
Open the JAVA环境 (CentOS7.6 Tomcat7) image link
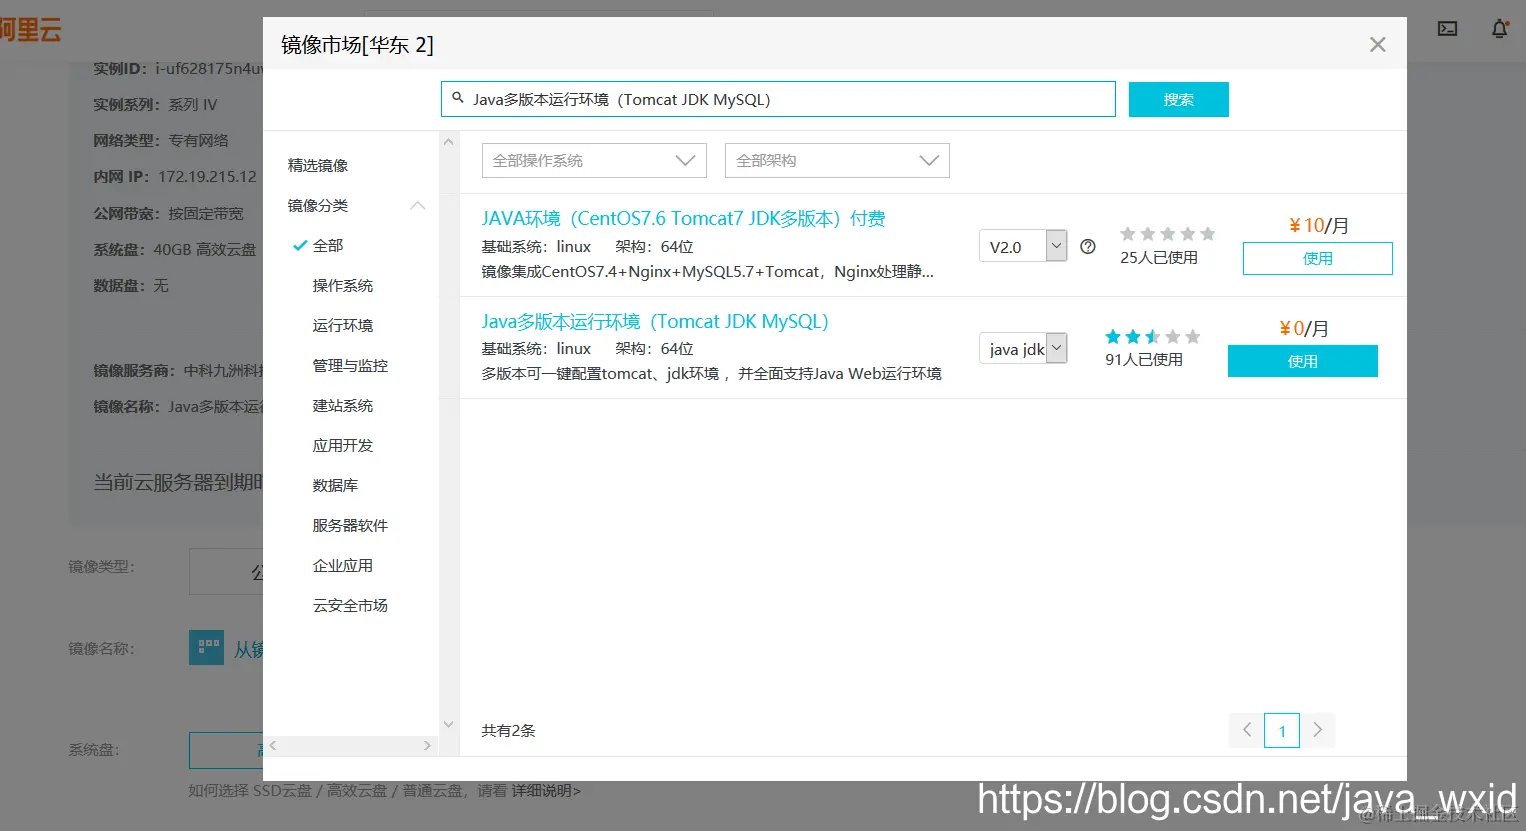(683, 218)
